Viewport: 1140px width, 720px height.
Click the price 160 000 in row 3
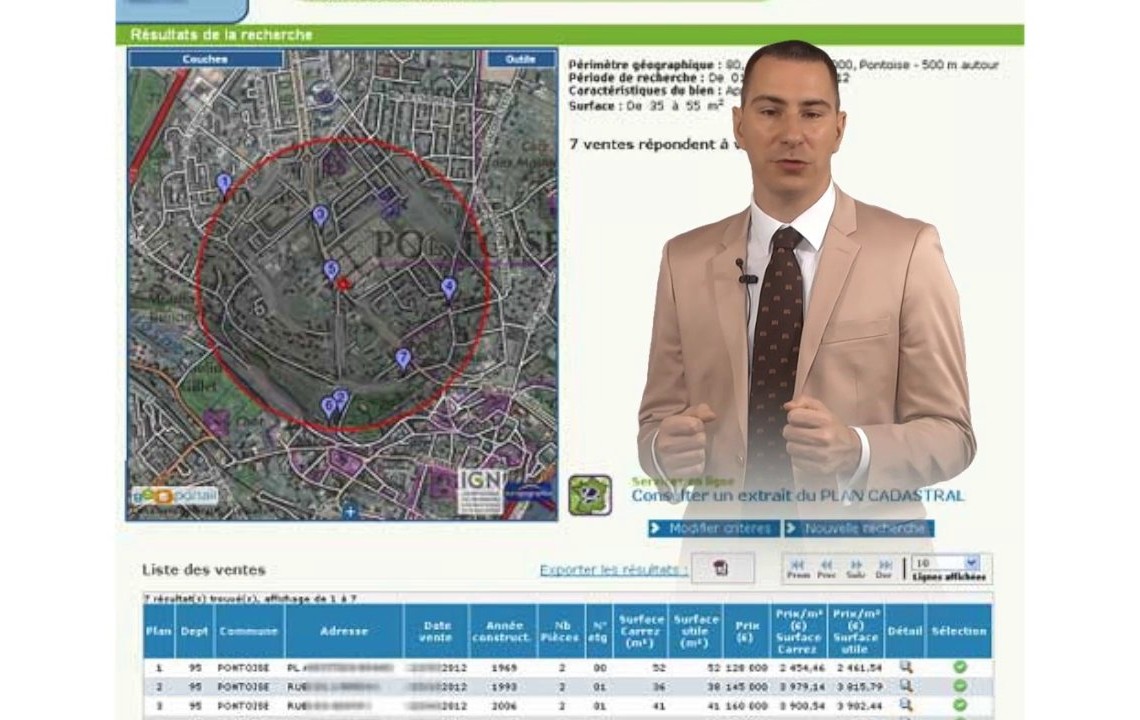[x=747, y=705]
